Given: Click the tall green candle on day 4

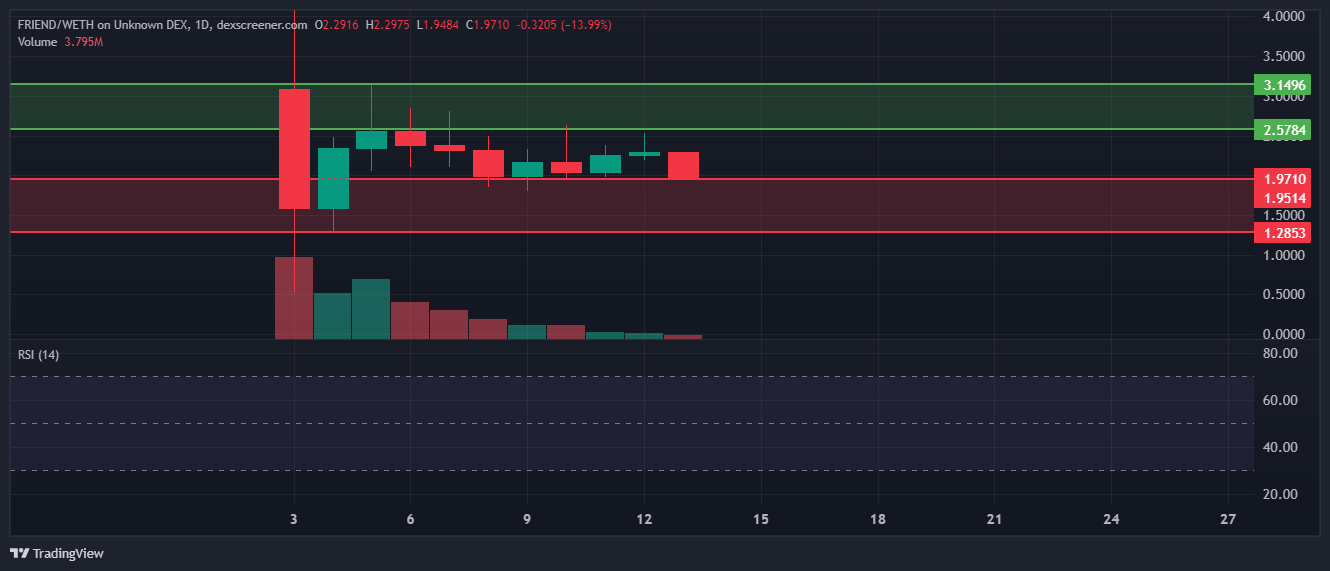Looking at the screenshot, I should 333,178.
